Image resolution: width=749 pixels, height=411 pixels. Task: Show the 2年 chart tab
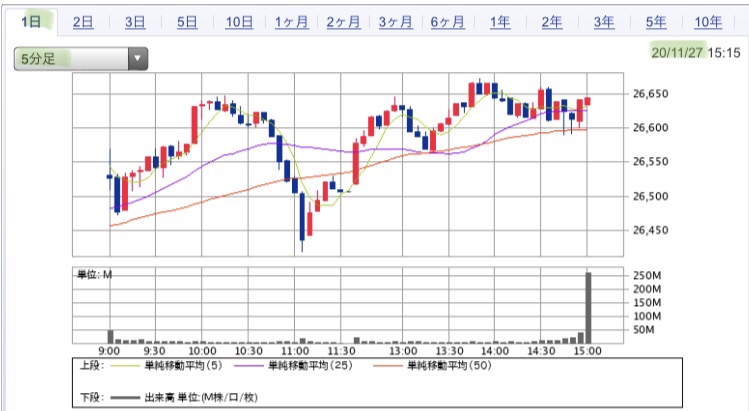pyautogui.click(x=551, y=22)
